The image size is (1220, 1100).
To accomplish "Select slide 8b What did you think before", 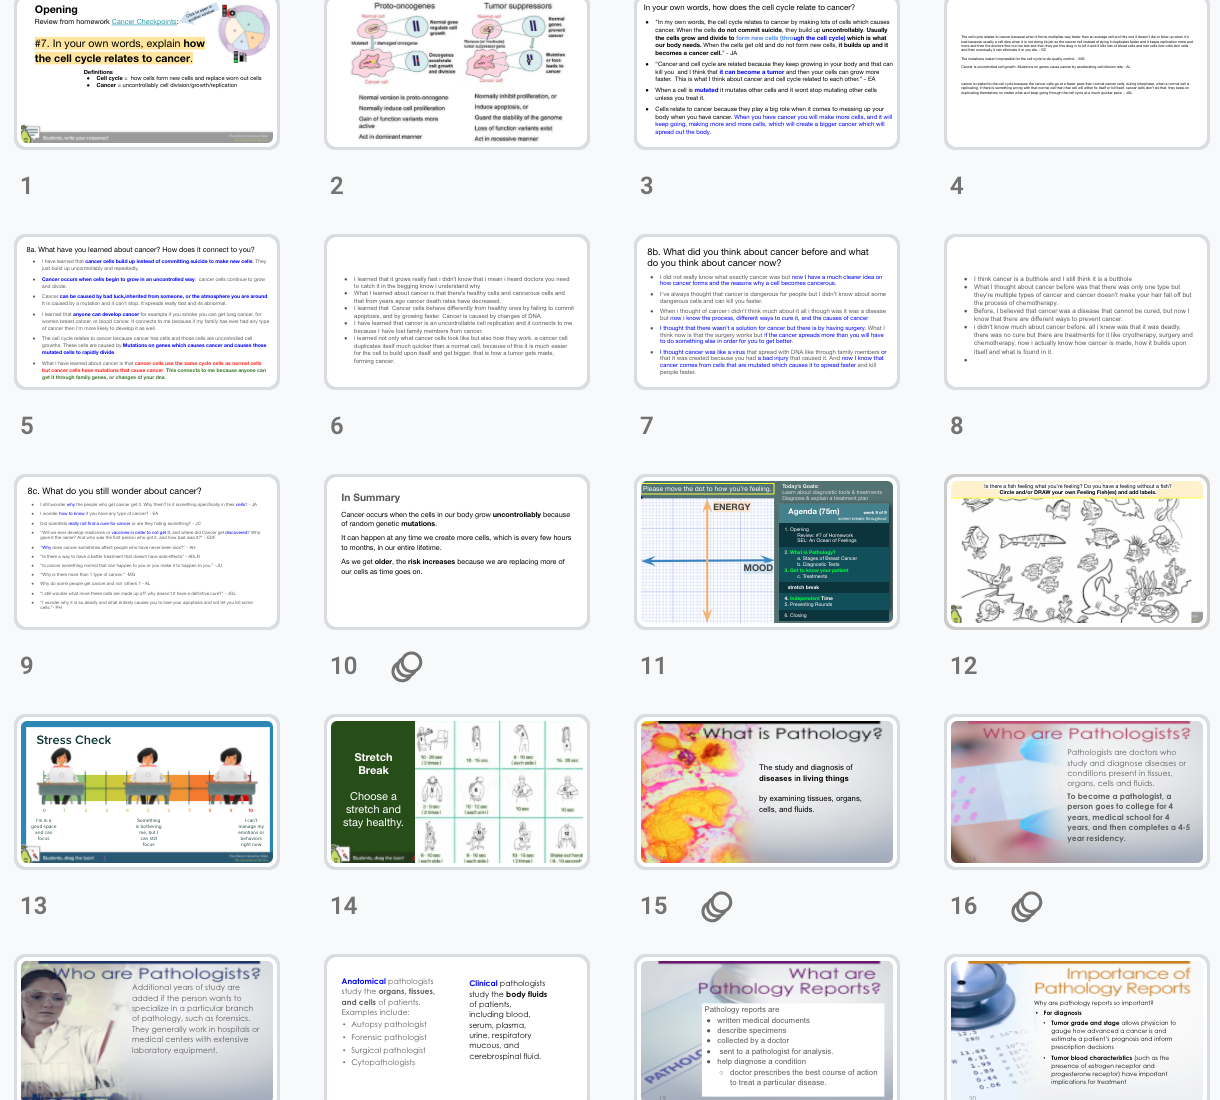I will click(x=767, y=312).
